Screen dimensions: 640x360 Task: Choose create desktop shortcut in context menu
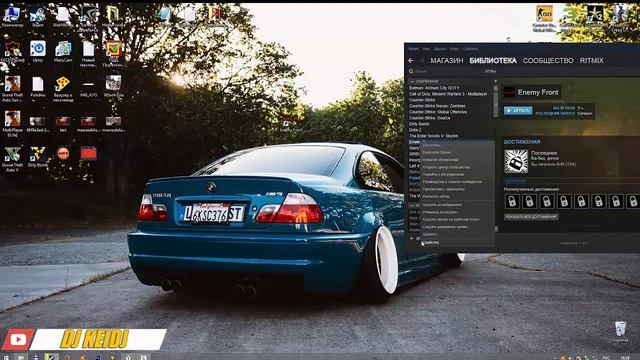click(457, 219)
